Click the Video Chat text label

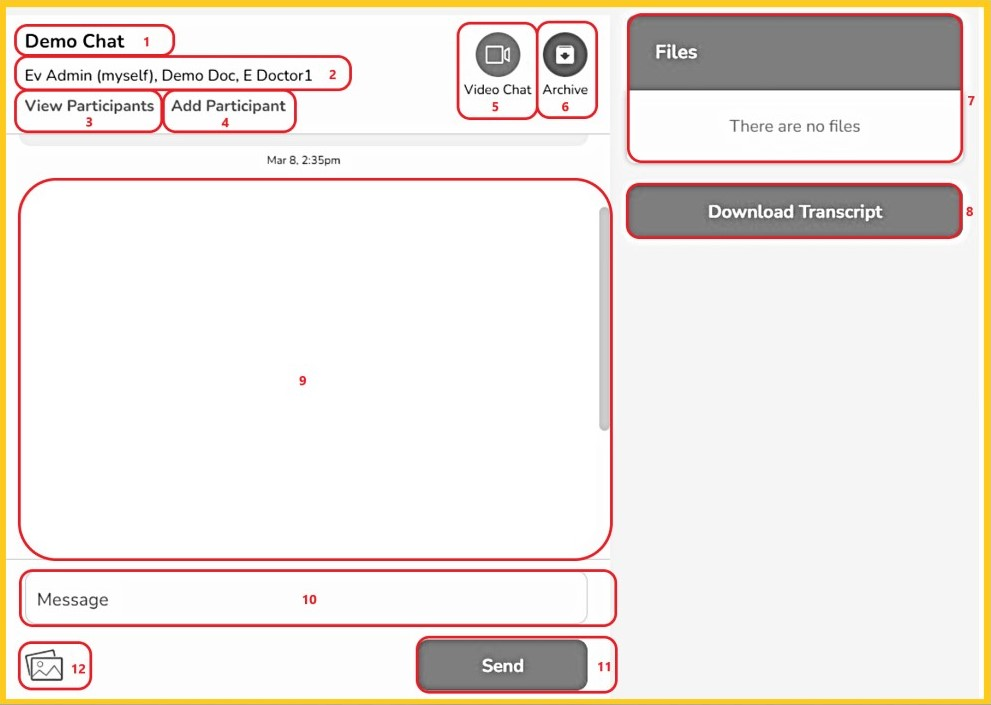tap(497, 90)
